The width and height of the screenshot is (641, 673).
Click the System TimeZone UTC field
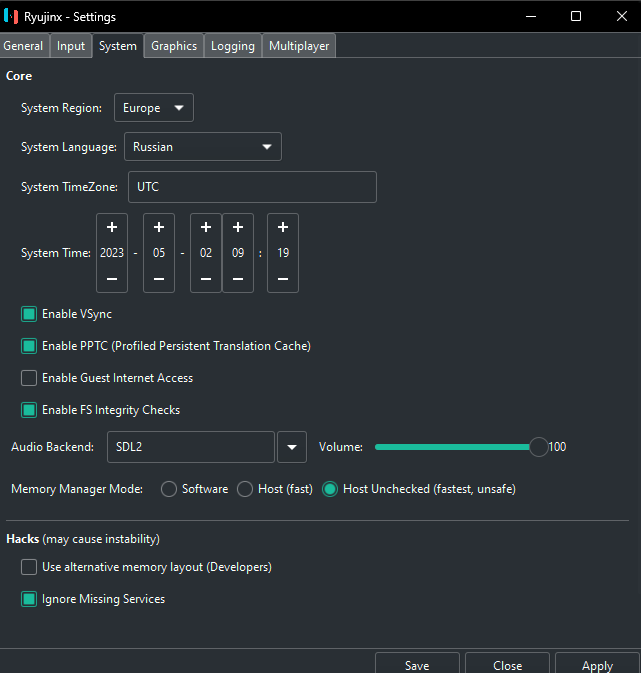coord(252,187)
